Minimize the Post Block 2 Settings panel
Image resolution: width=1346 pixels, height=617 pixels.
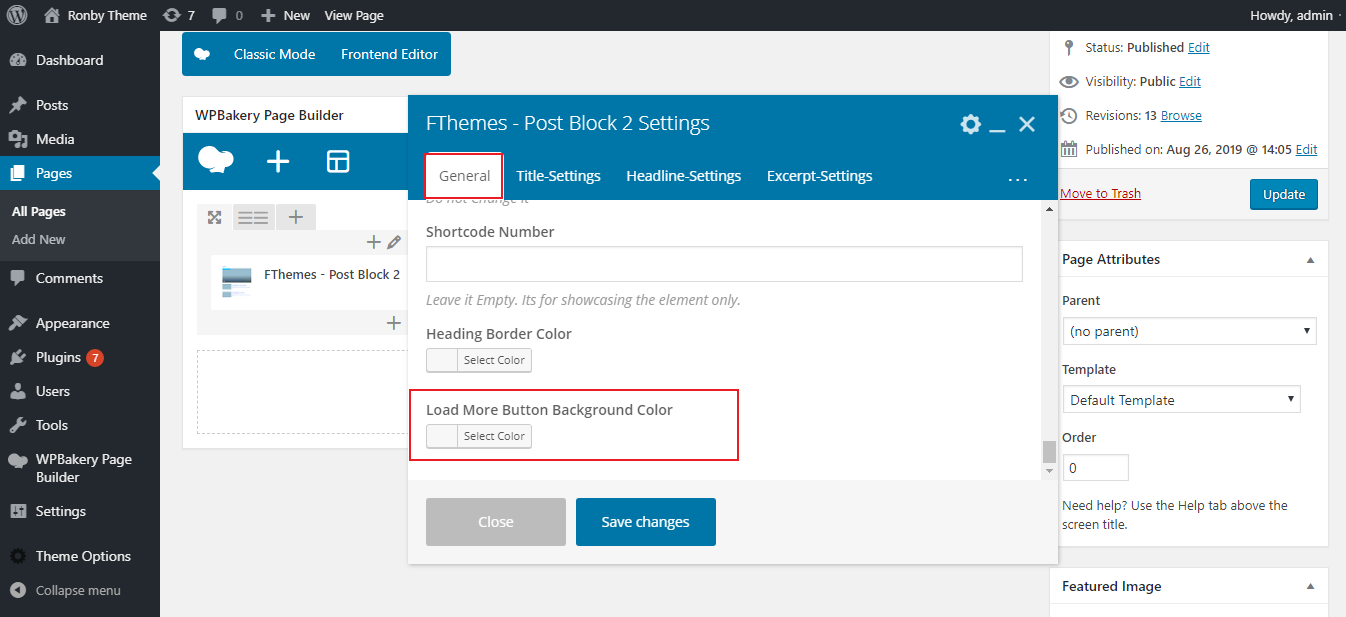997,125
